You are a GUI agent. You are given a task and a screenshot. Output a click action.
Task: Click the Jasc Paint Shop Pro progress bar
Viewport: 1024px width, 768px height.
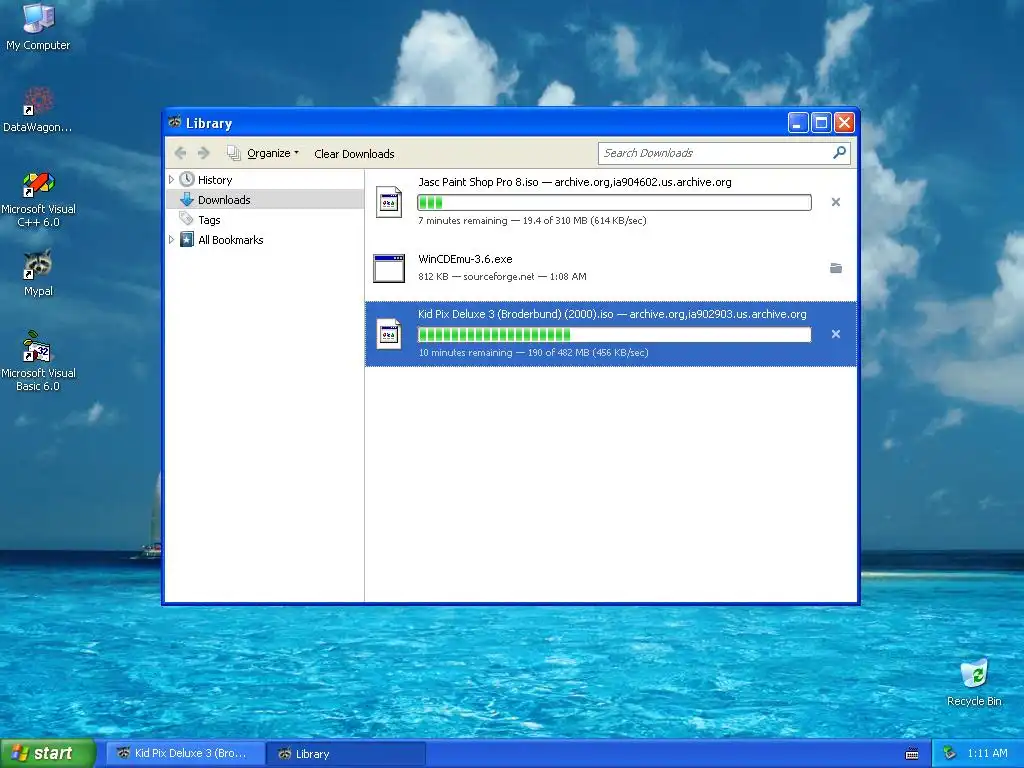point(614,202)
